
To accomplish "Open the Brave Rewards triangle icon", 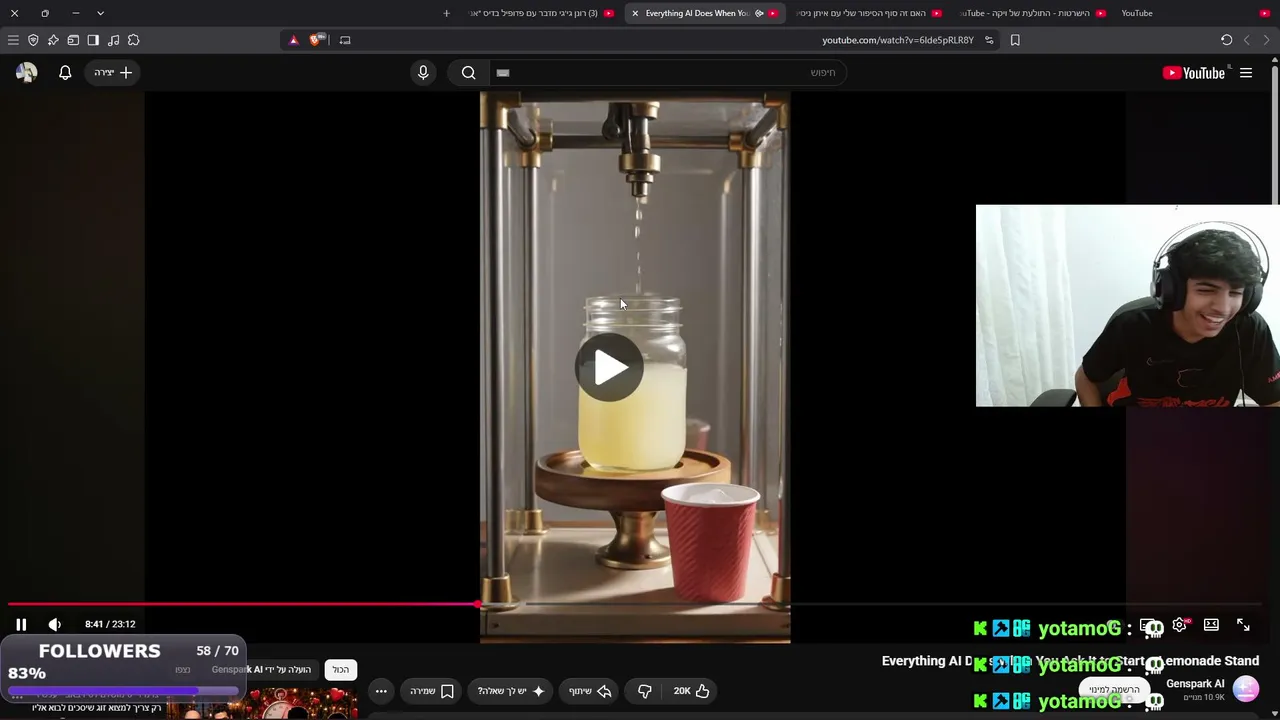I will [x=293, y=40].
